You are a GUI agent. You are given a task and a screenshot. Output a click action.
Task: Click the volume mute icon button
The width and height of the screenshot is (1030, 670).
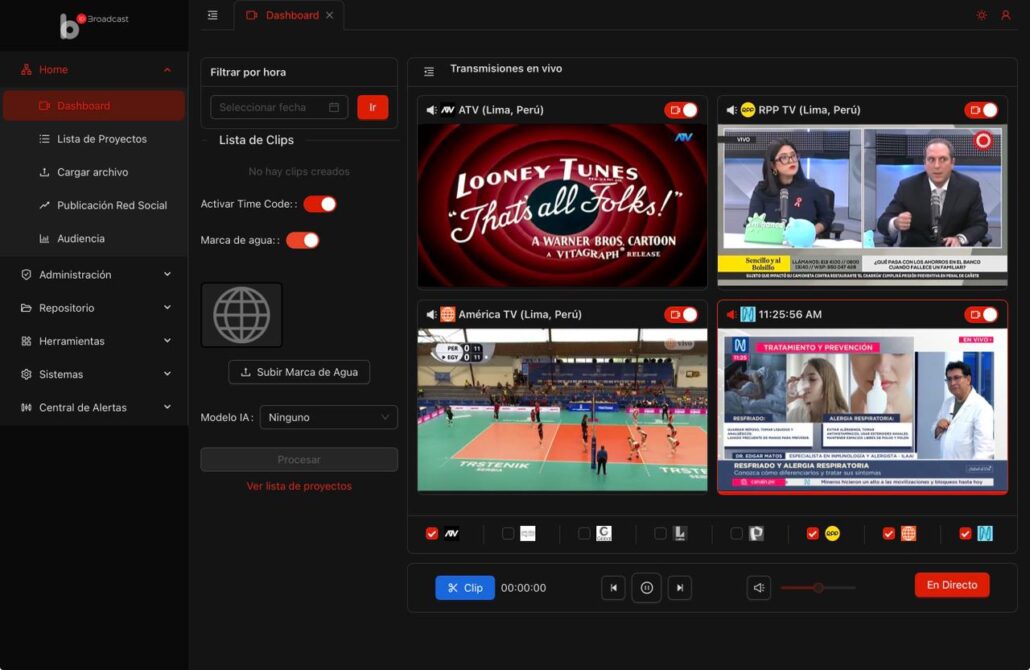[758, 588]
